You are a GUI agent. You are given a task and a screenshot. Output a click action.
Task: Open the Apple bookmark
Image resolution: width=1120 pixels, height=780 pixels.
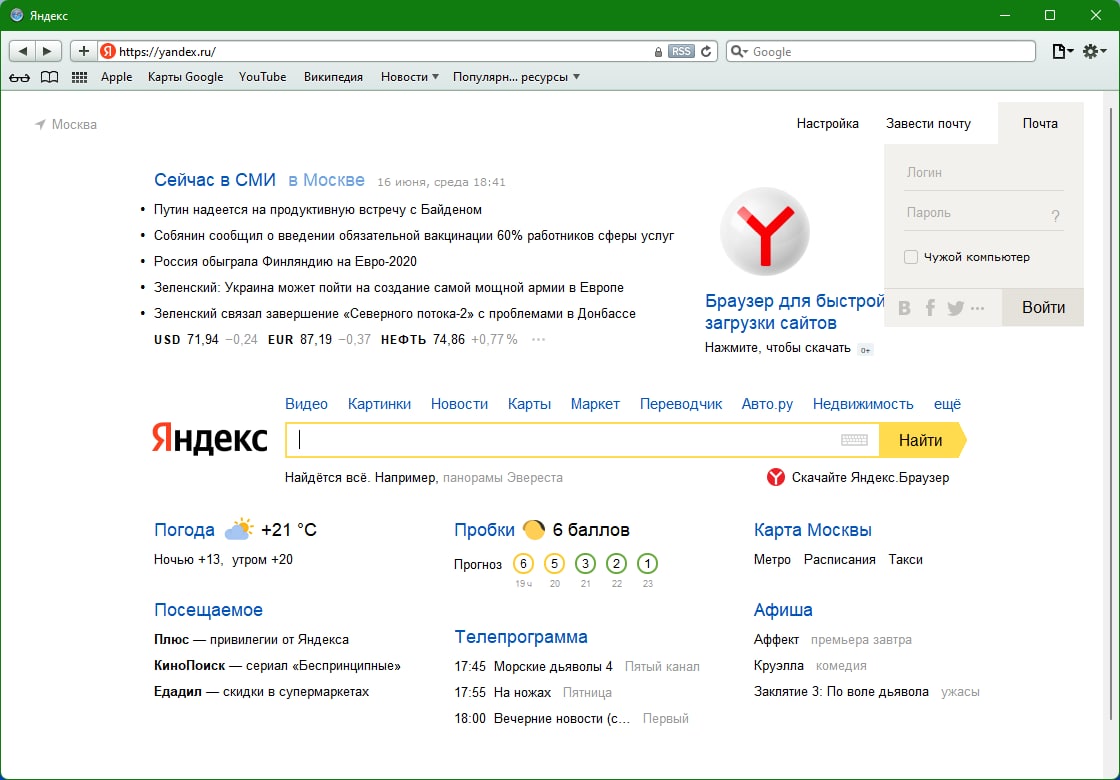click(116, 77)
